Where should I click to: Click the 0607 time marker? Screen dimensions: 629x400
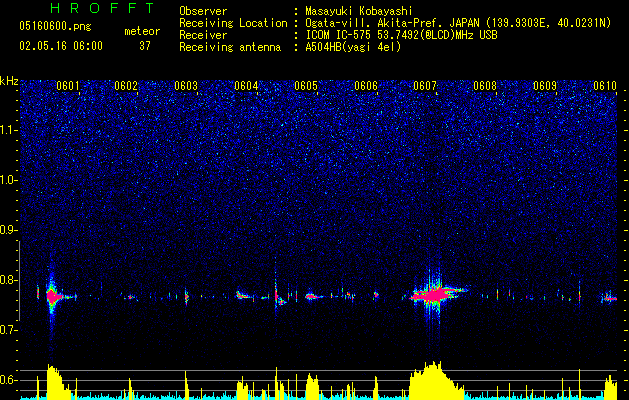[x=425, y=86]
